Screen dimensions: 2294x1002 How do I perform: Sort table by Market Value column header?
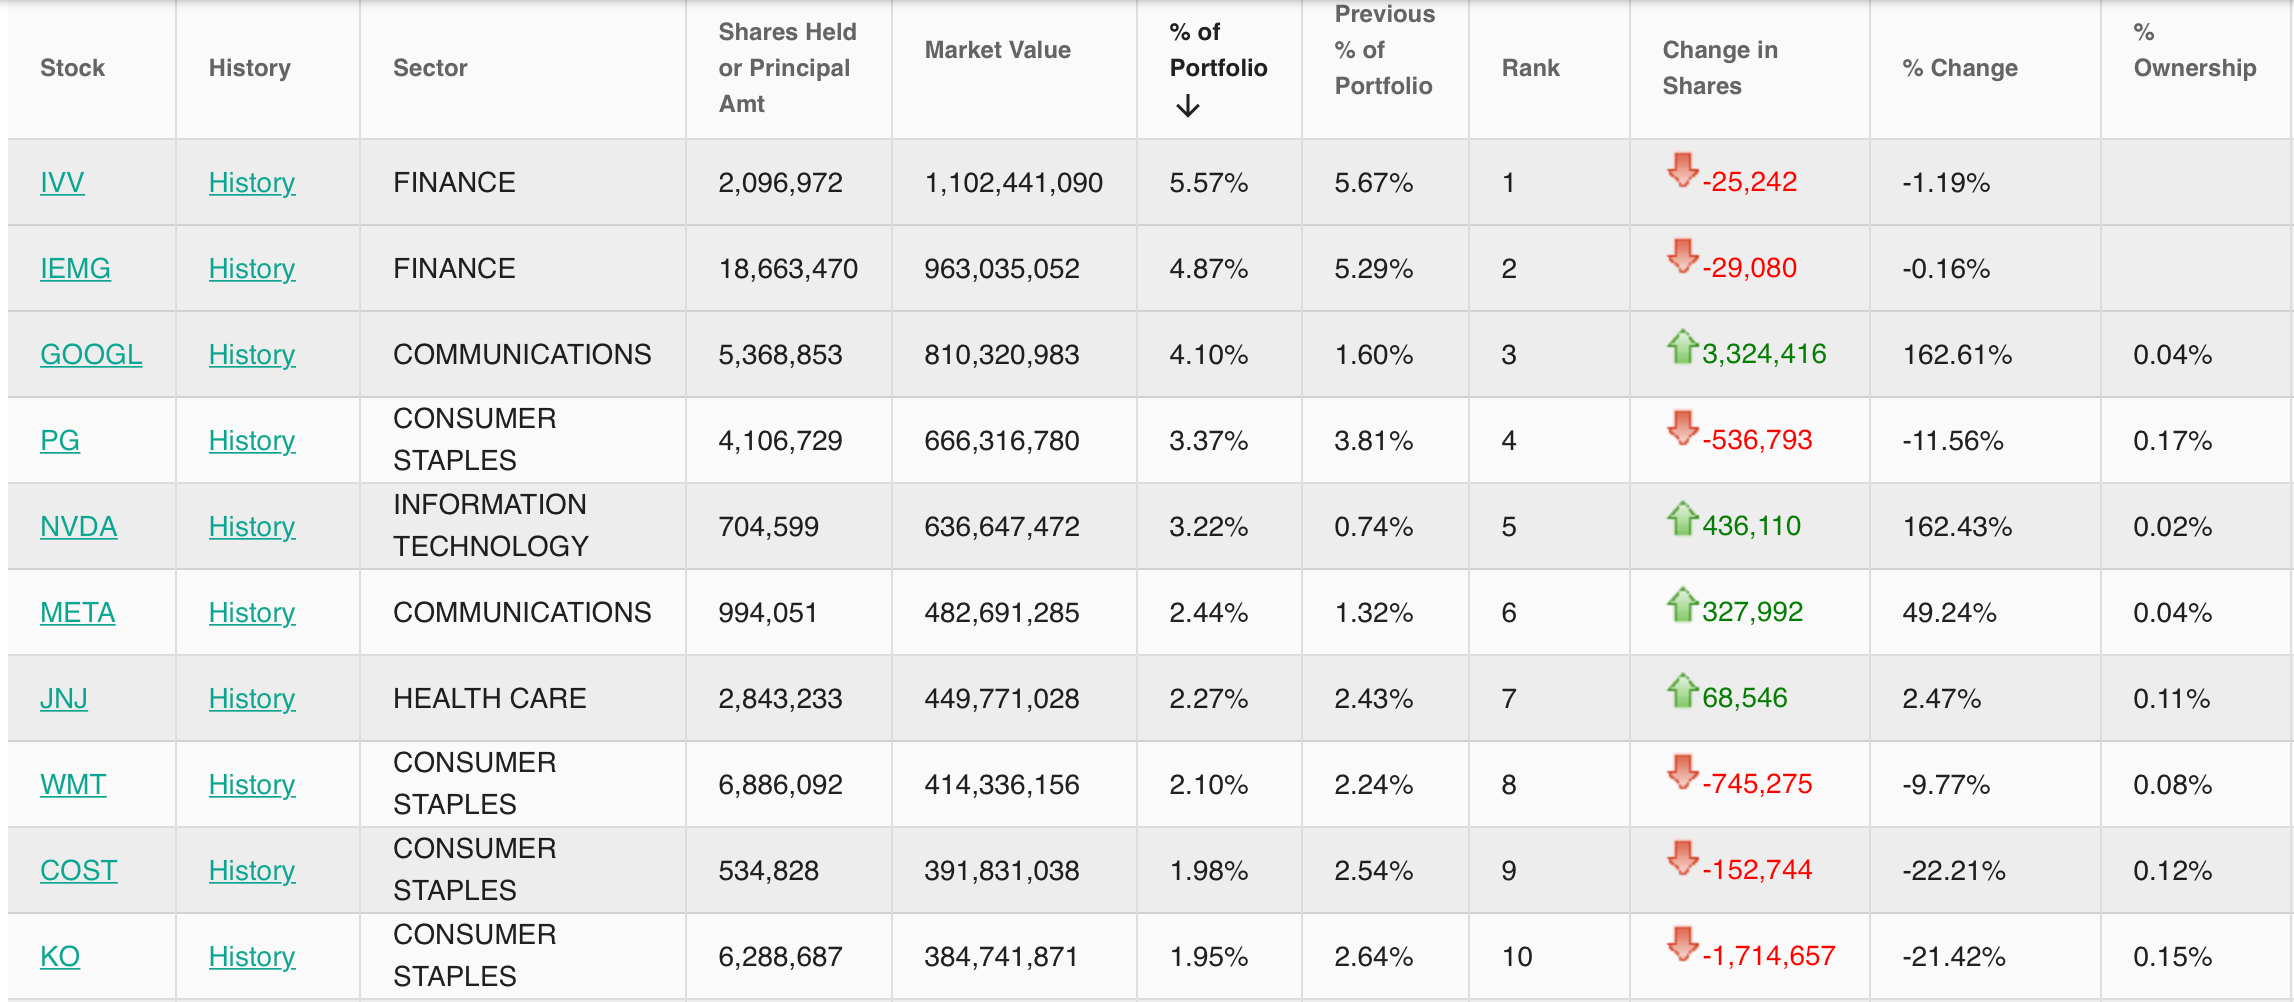(997, 50)
